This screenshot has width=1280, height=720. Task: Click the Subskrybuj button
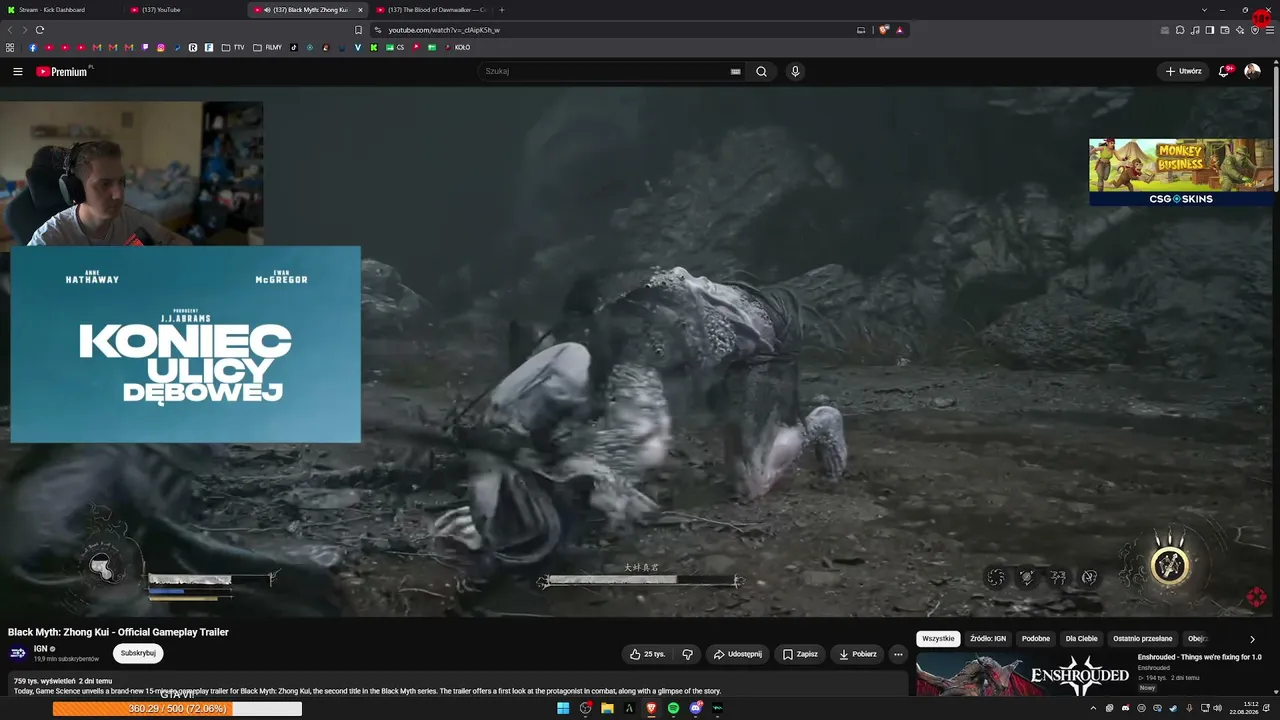(138, 653)
